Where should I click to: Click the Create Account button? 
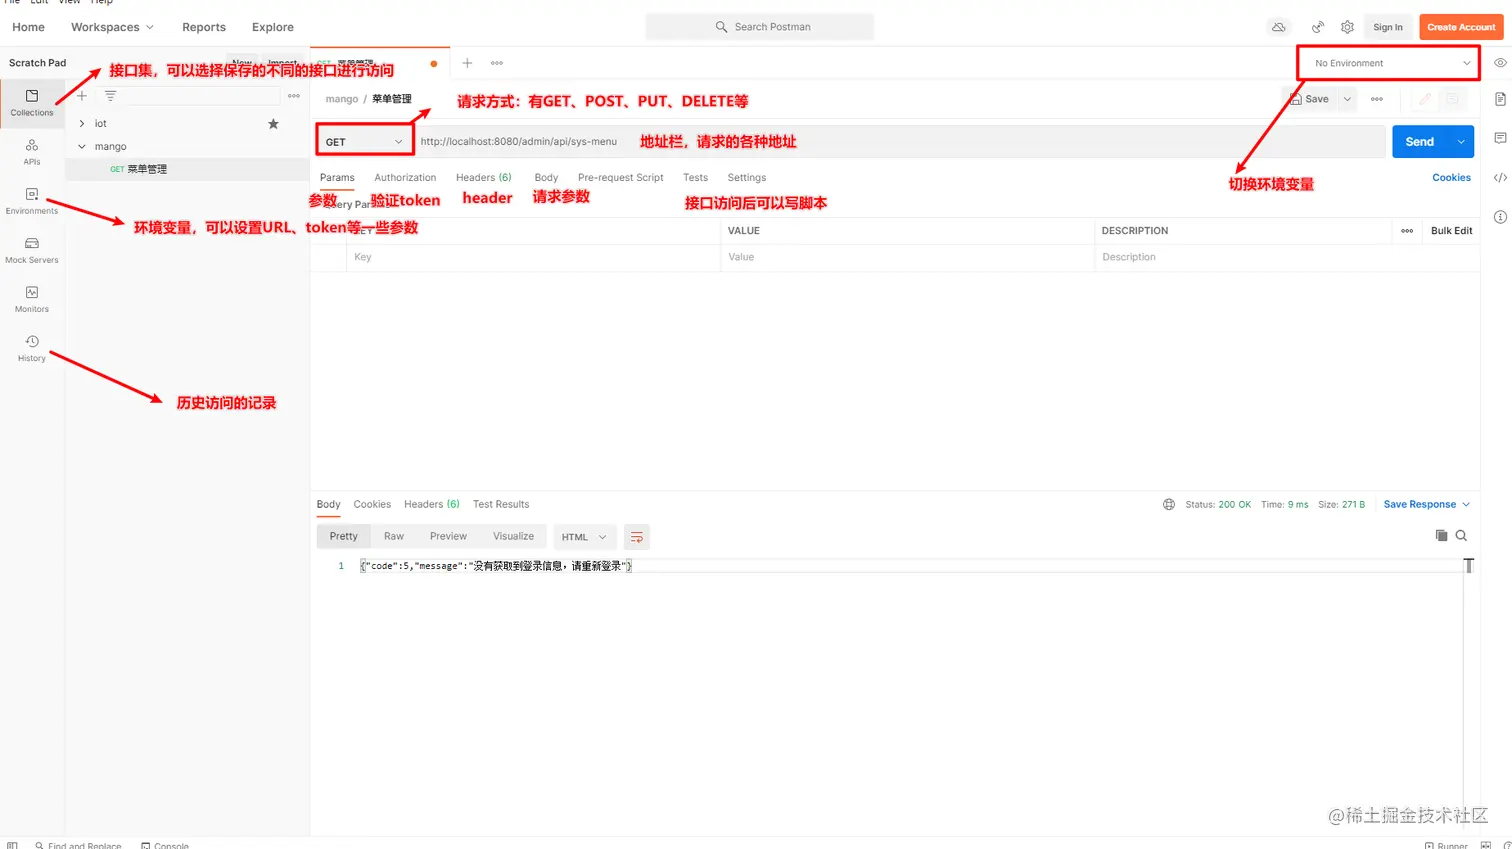point(1461,27)
